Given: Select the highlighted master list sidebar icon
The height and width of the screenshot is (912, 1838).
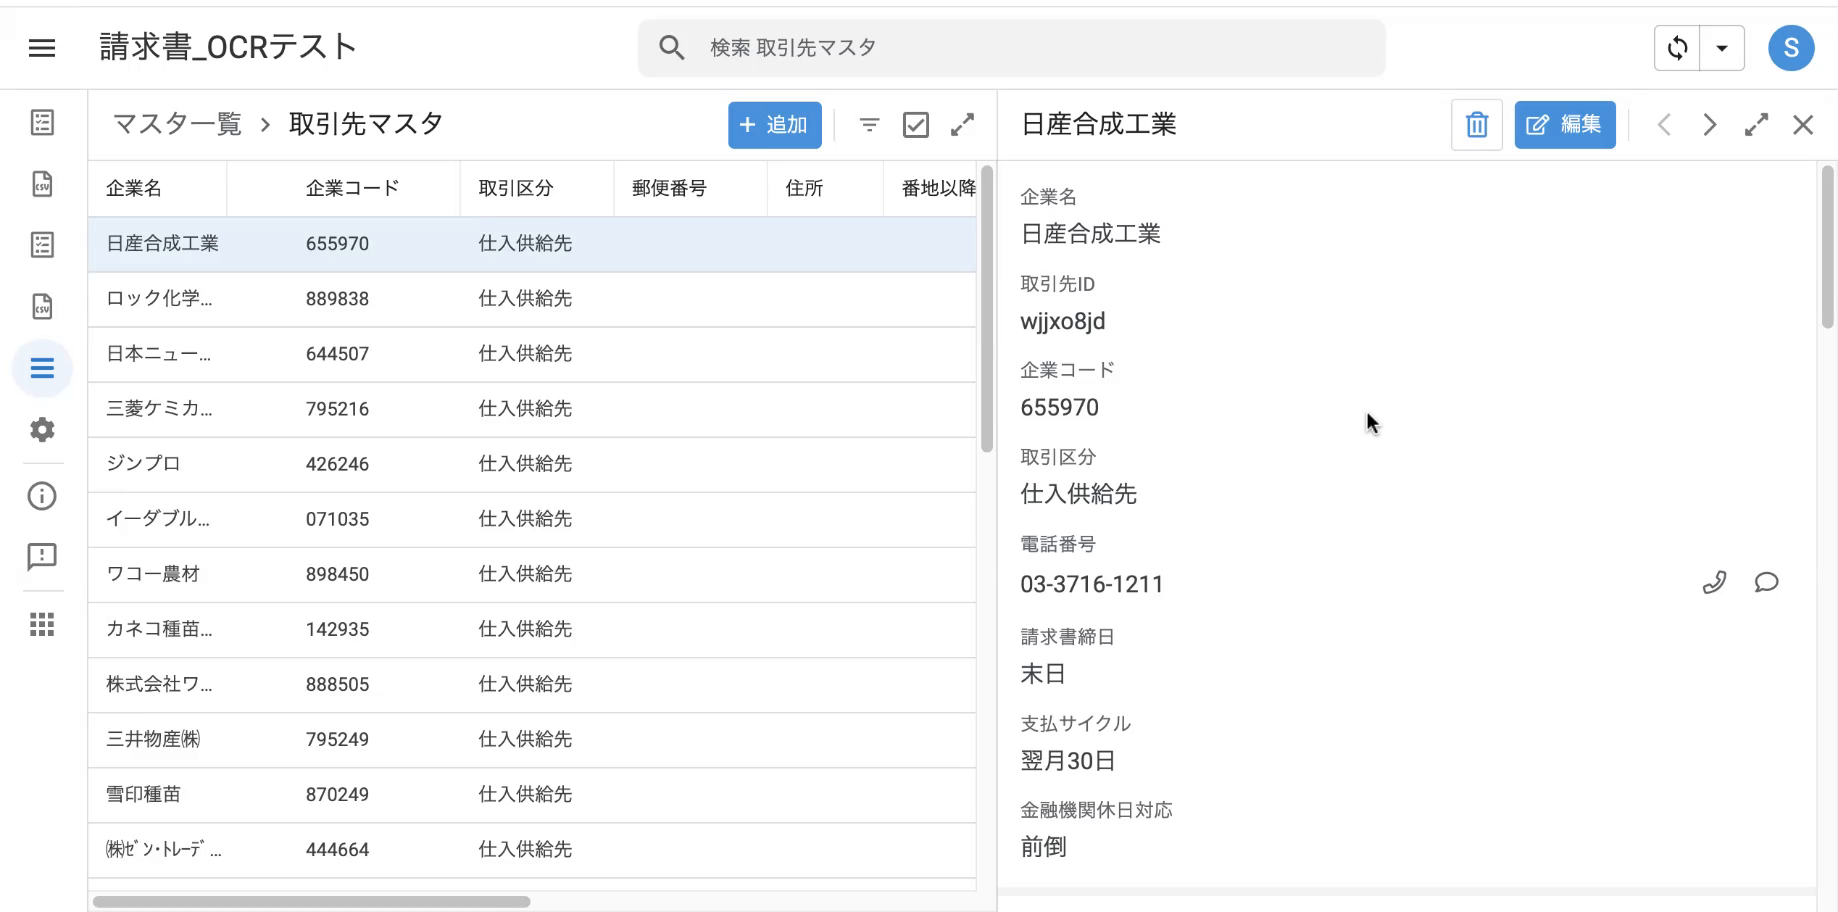Looking at the screenshot, I should pos(42,369).
